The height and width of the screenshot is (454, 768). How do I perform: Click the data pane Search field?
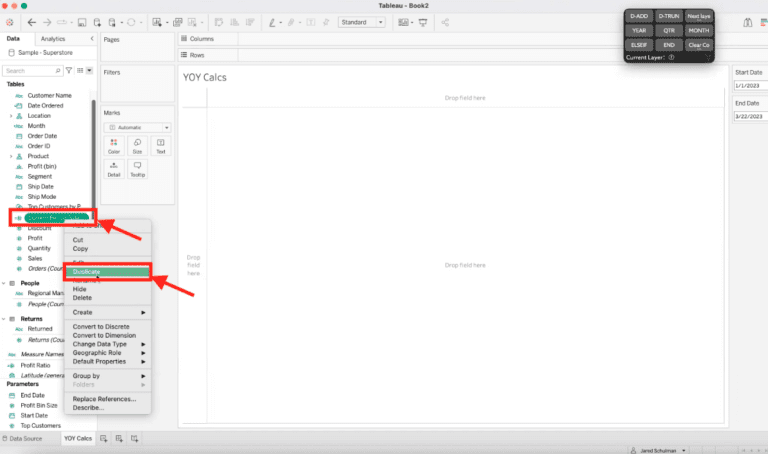tap(32, 71)
